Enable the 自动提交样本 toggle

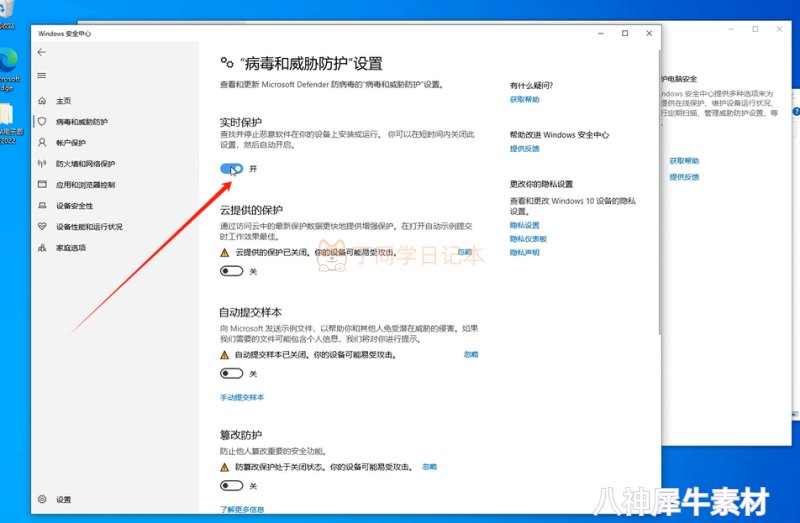231,373
